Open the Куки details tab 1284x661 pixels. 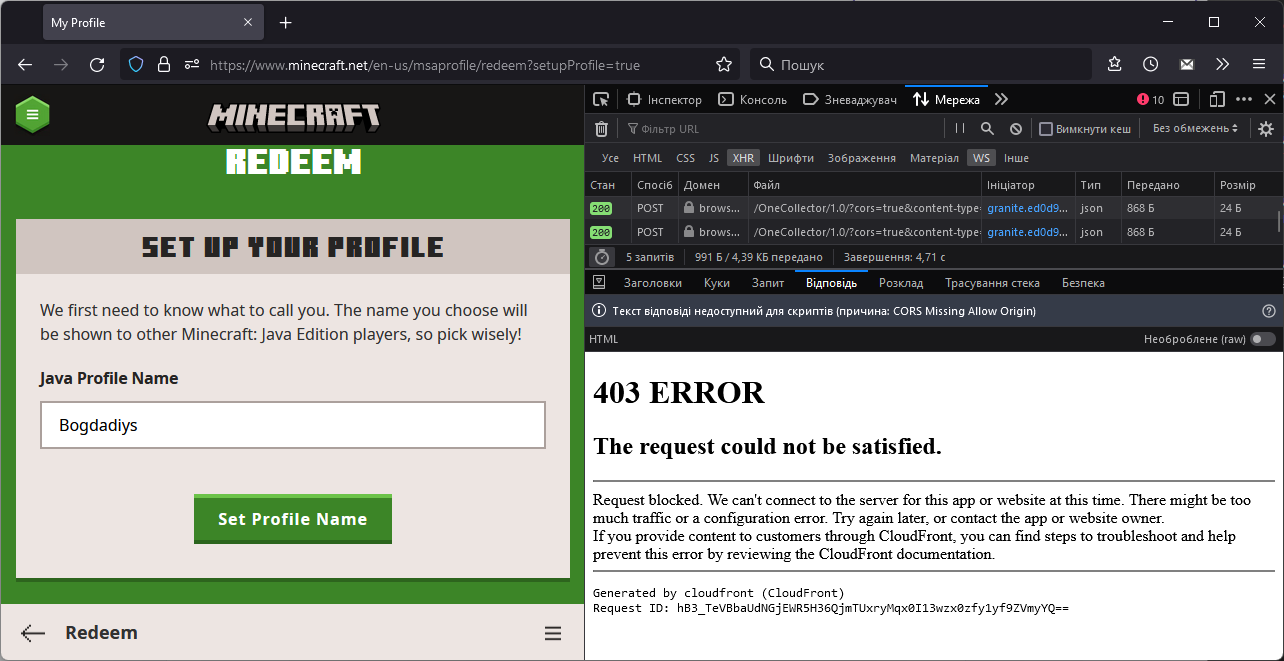[x=717, y=283]
